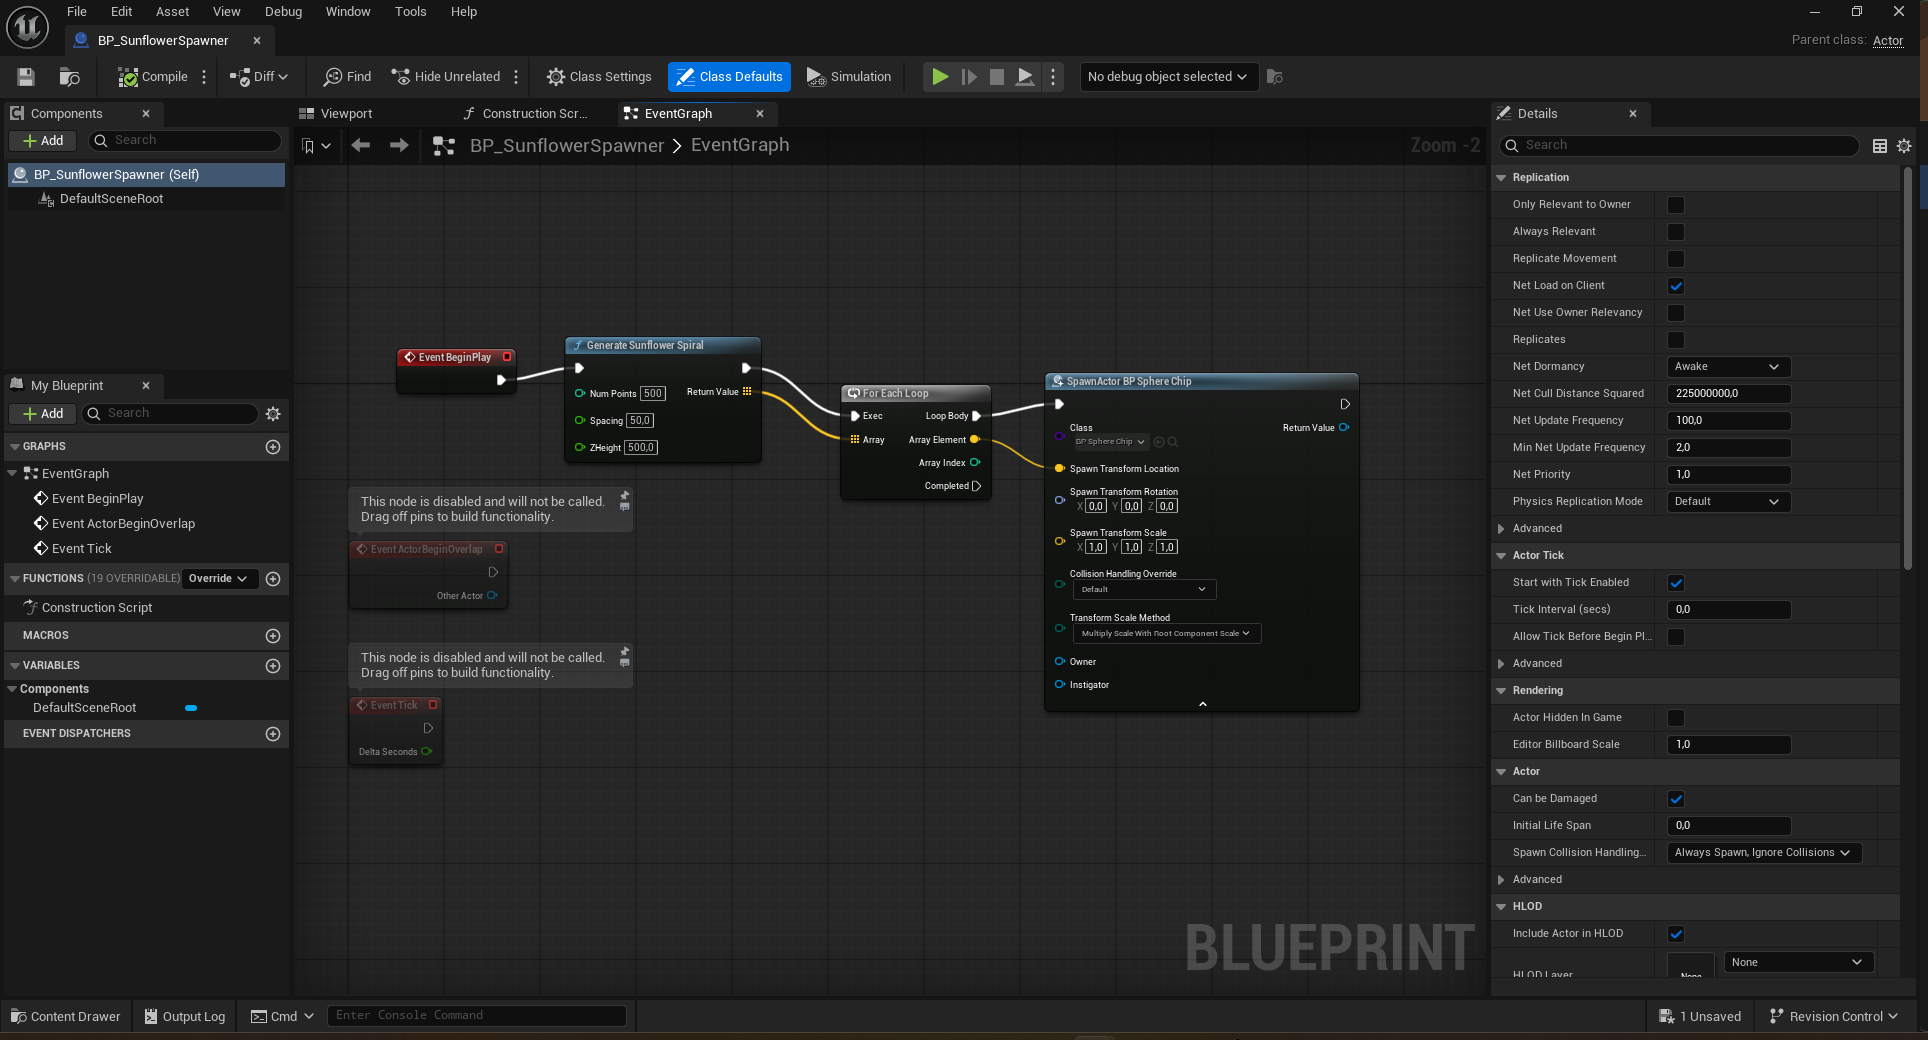Open the Debug menu
Screen dimensions: 1928x1040
283,12
